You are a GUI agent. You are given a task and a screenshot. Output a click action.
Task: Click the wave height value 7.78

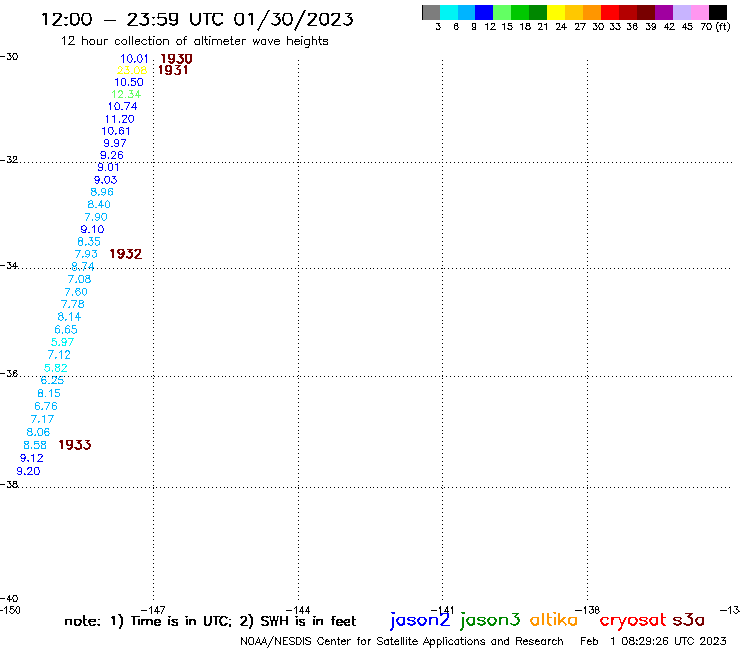73,304
